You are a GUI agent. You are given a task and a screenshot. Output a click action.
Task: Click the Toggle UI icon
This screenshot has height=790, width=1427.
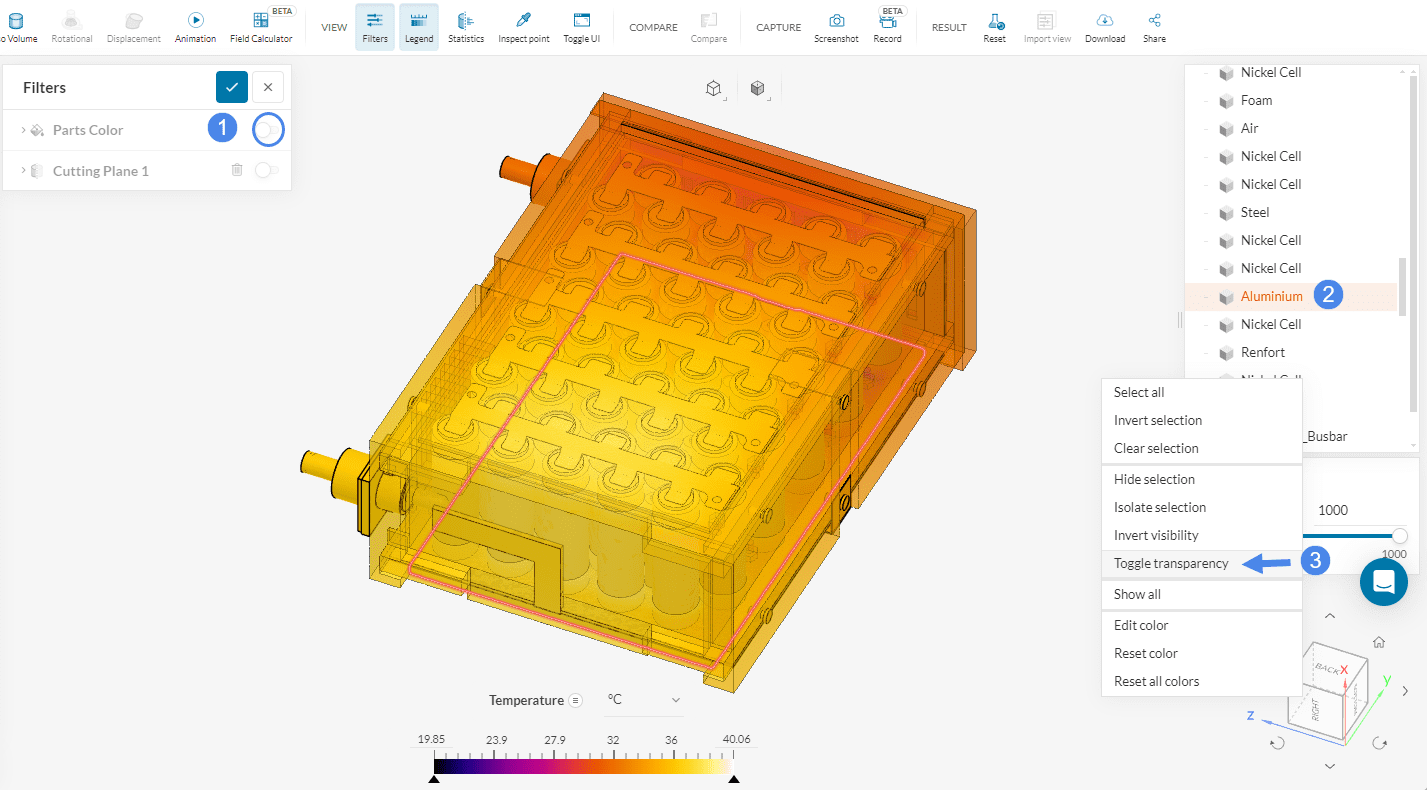coord(581,27)
